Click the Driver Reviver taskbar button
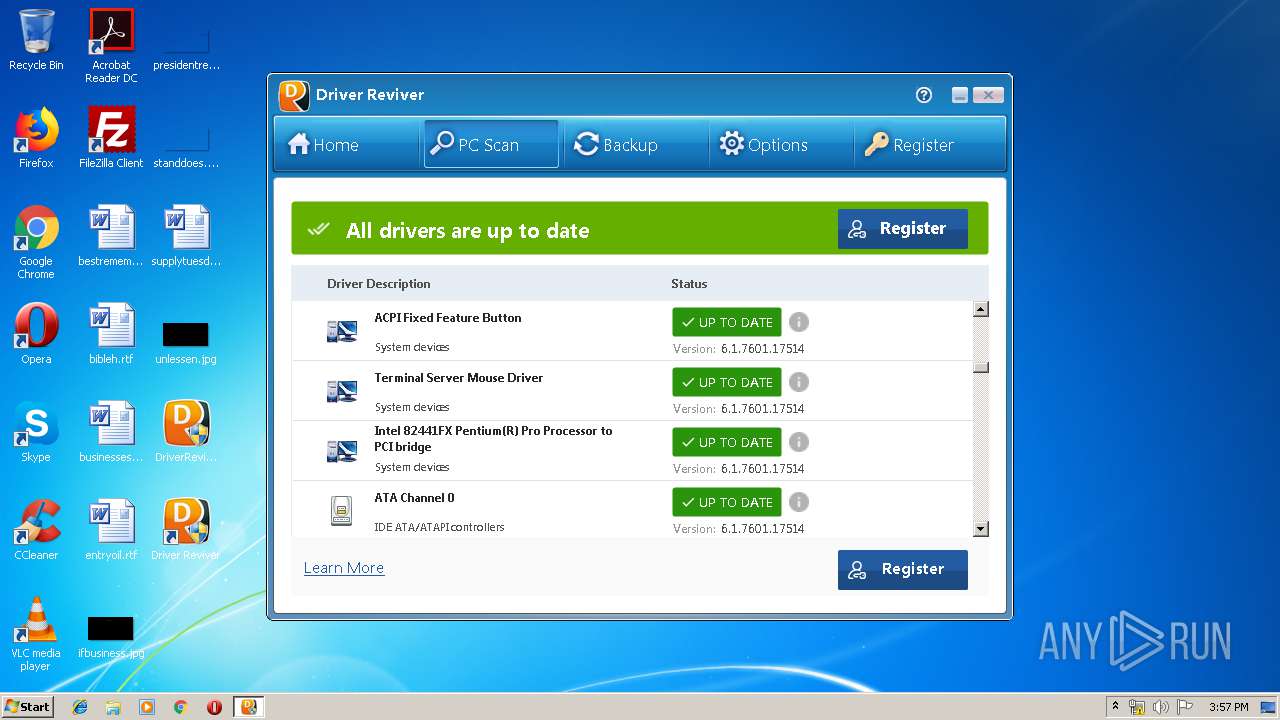 click(x=248, y=707)
